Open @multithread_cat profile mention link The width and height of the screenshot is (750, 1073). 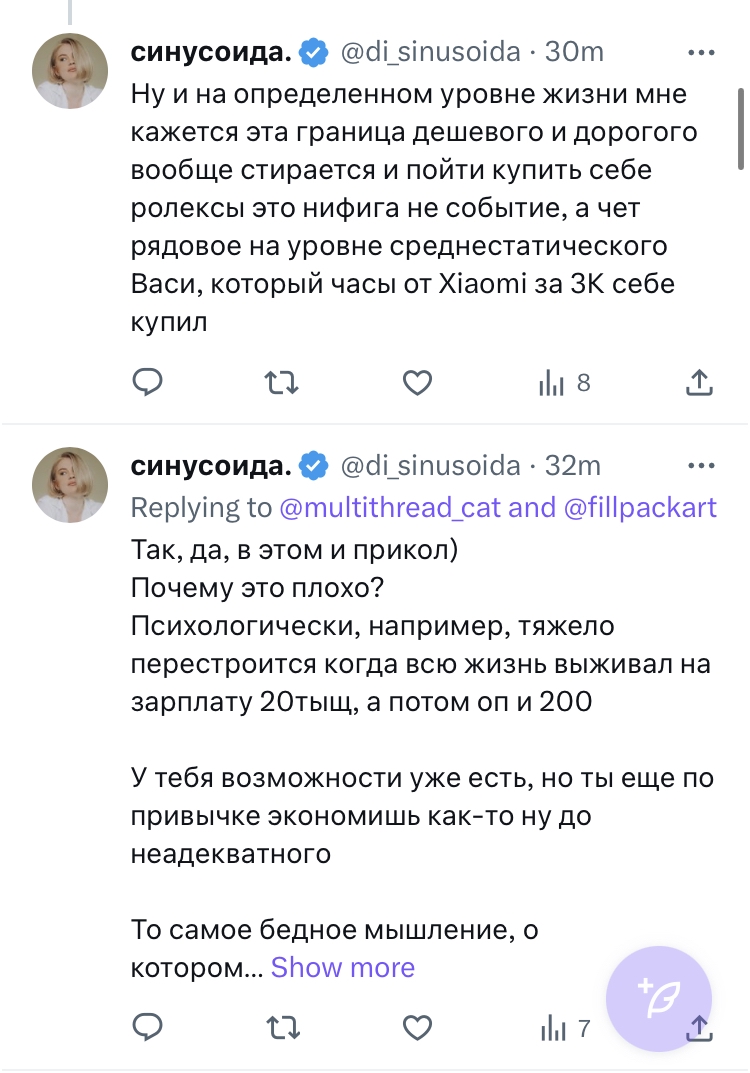(390, 507)
